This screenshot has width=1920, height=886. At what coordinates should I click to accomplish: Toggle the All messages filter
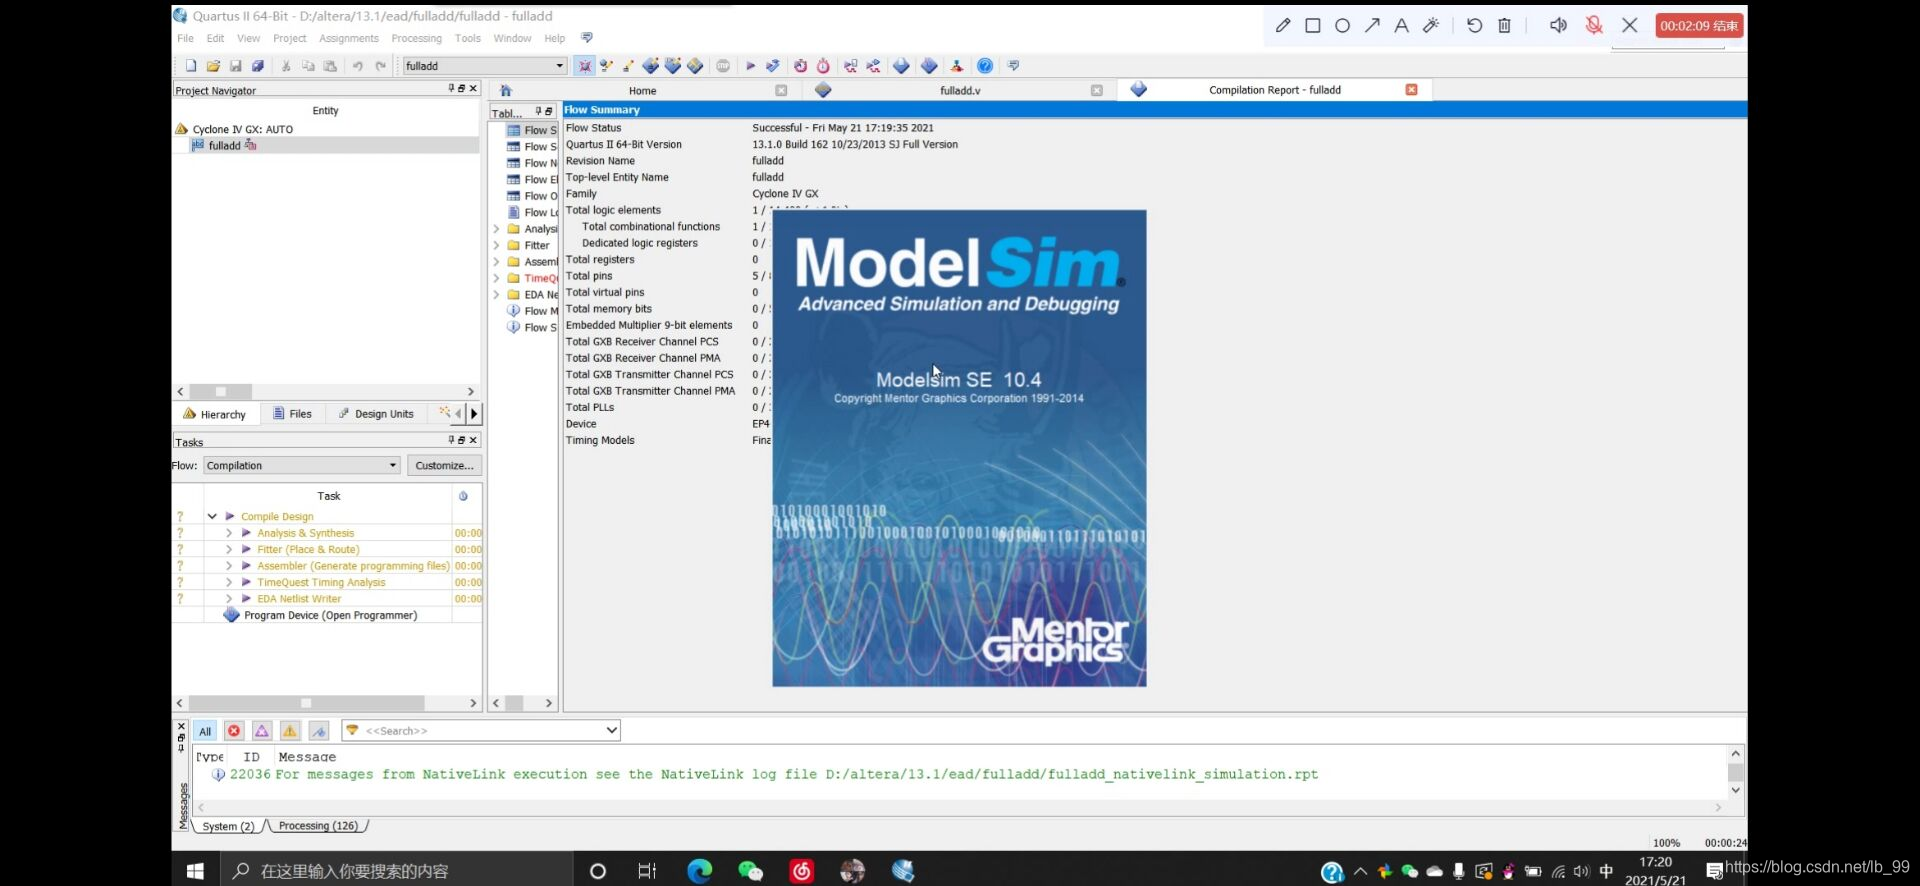click(205, 731)
